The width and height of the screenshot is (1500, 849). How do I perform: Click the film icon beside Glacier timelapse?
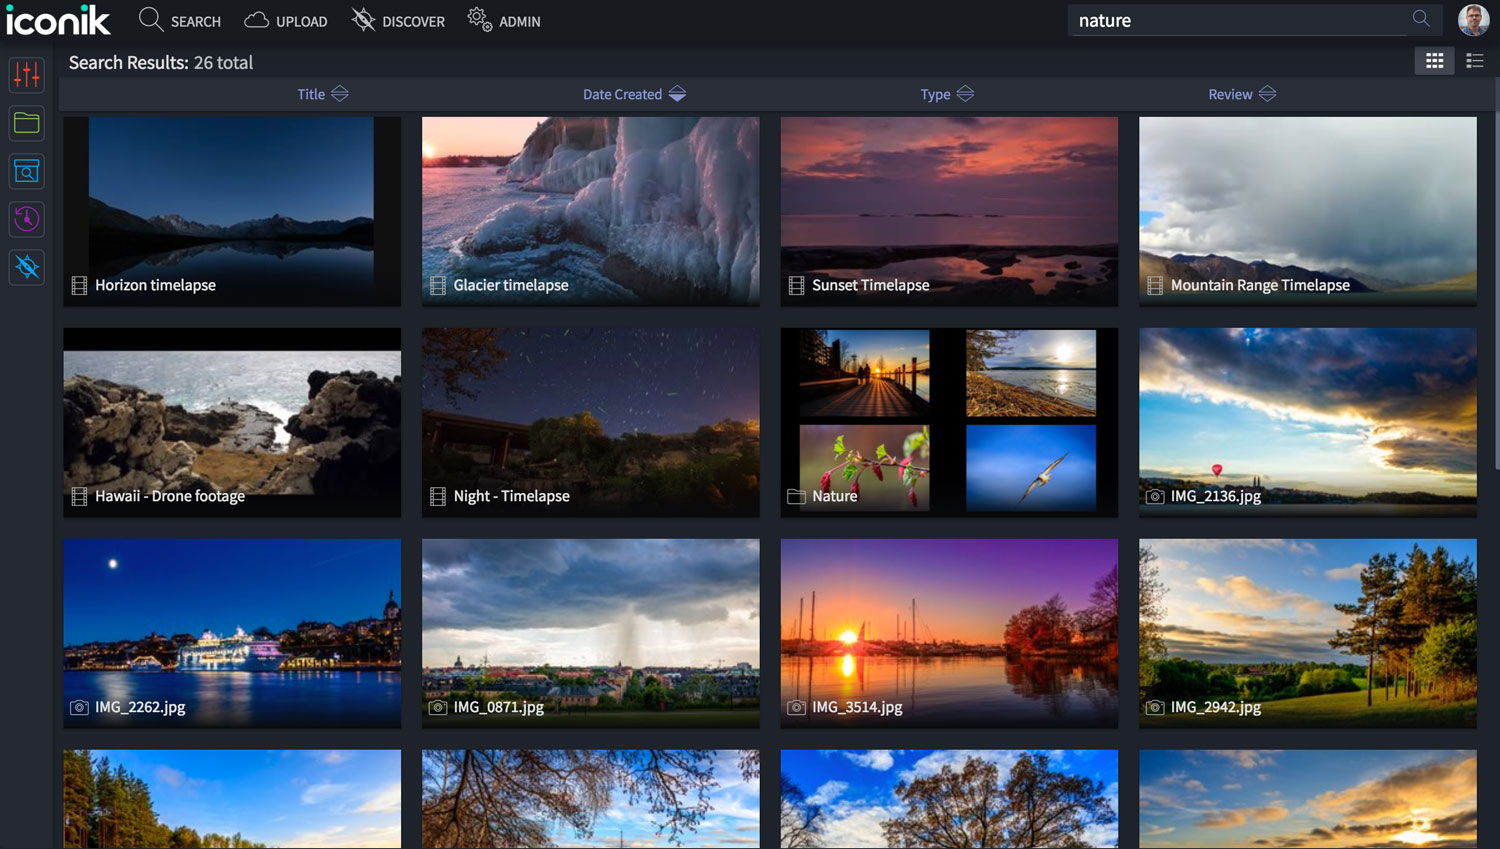pos(438,286)
